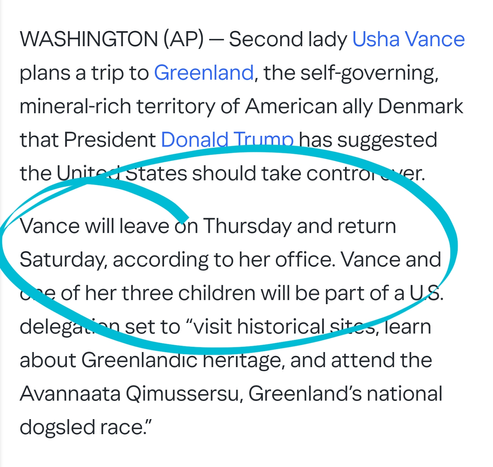Image resolution: width=493 pixels, height=467 pixels.
Task: Open the Donald Trump link
Action: pyautogui.click(x=227, y=139)
